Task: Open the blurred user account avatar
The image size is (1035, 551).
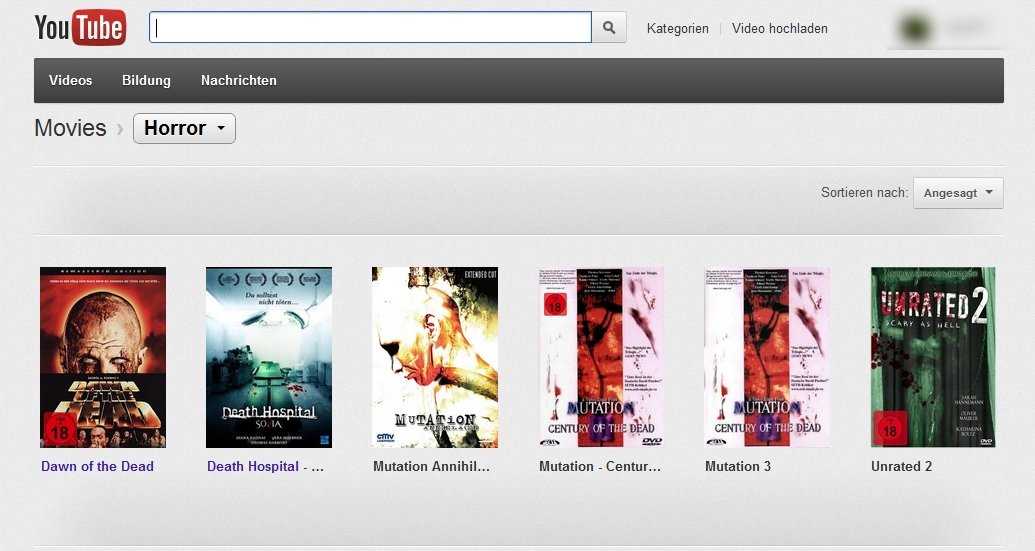Action: pyautogui.click(x=915, y=28)
